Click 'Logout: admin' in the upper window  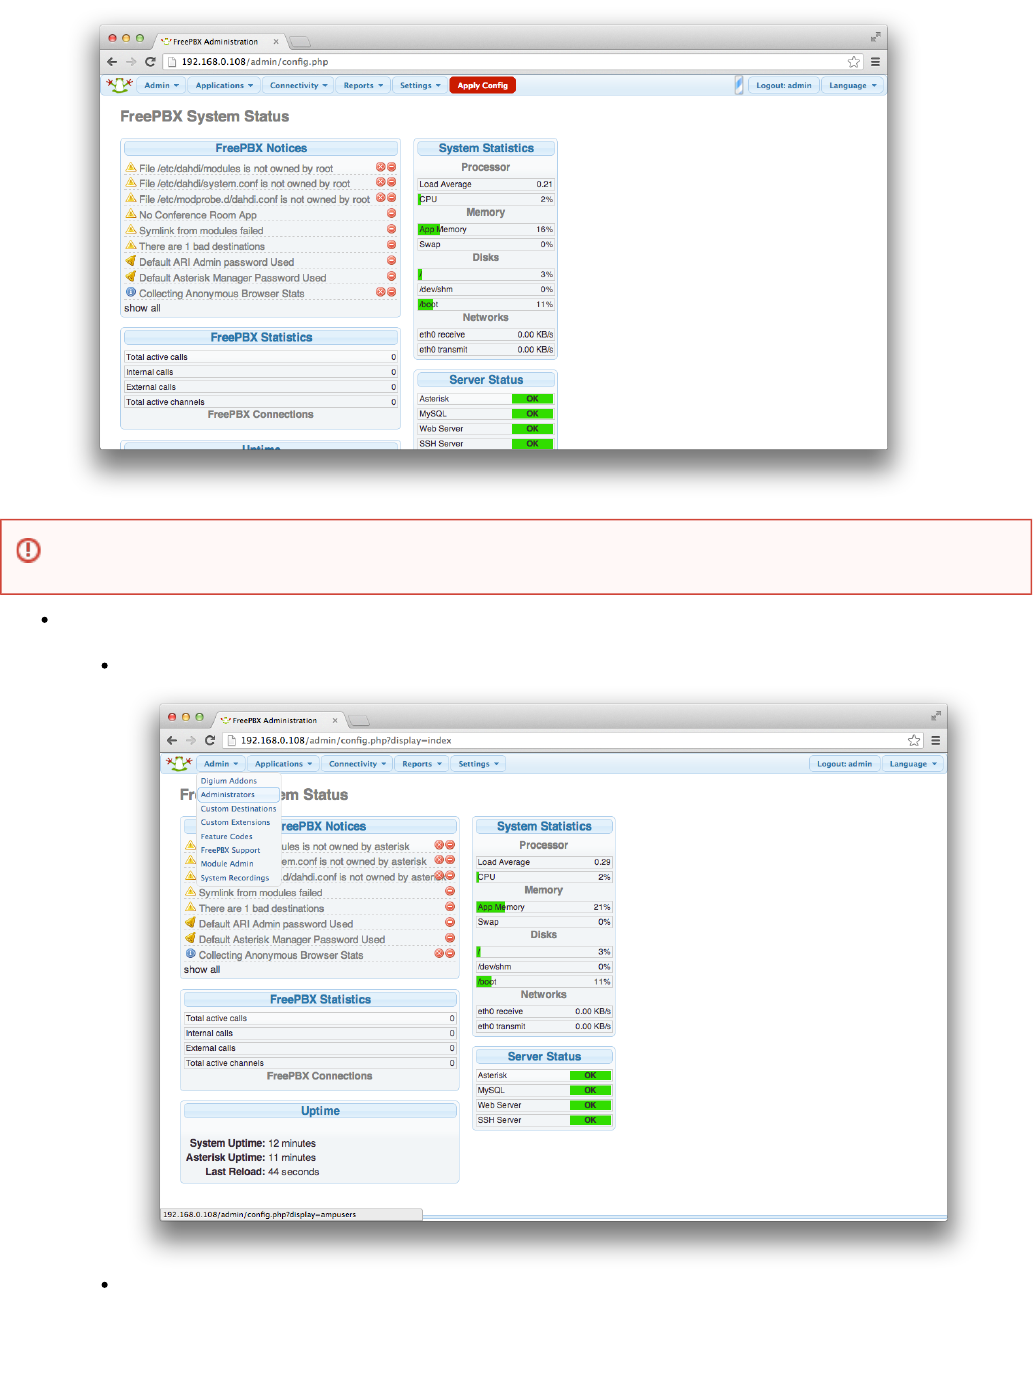[x=784, y=86]
